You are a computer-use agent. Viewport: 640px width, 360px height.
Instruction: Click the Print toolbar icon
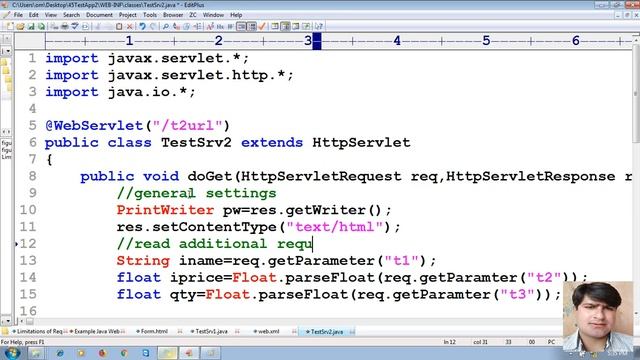pos(65,27)
